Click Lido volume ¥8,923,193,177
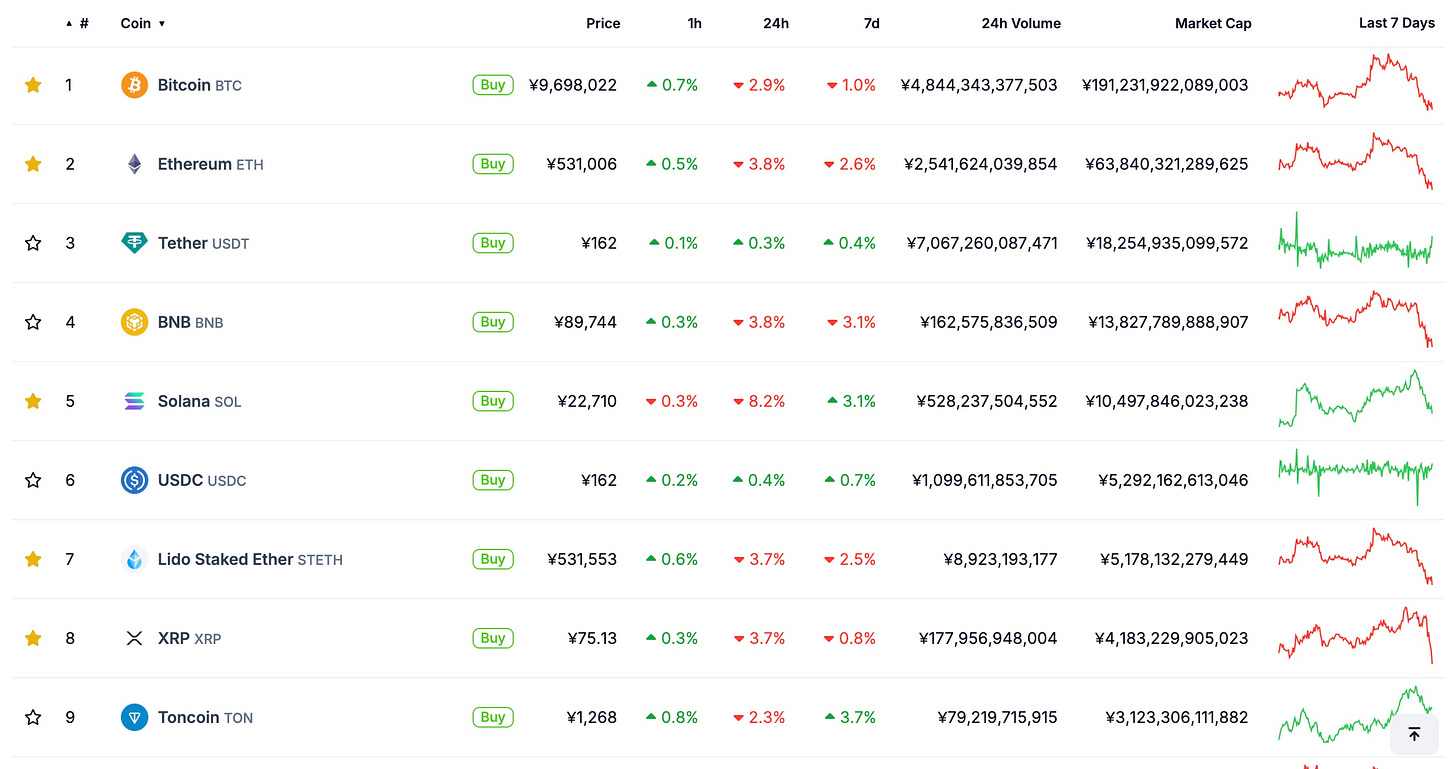 [1000, 559]
